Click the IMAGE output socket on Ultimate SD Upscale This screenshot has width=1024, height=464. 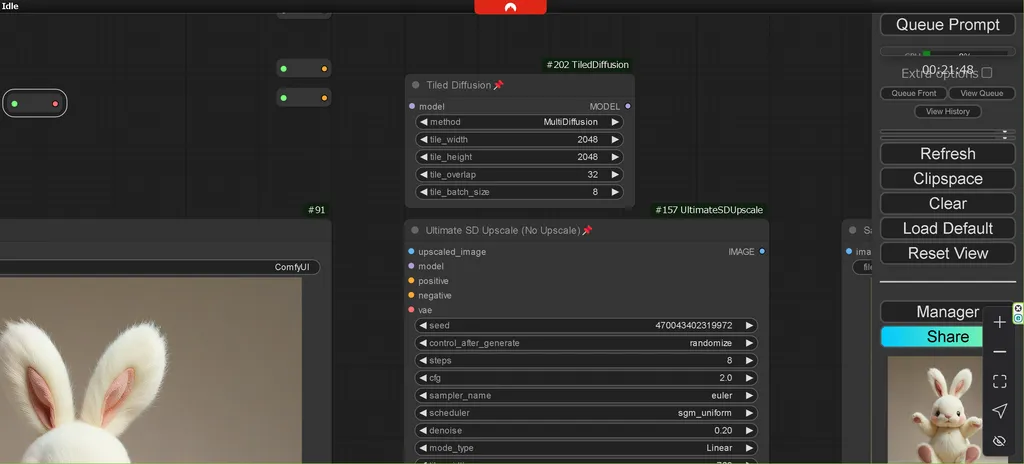762,252
